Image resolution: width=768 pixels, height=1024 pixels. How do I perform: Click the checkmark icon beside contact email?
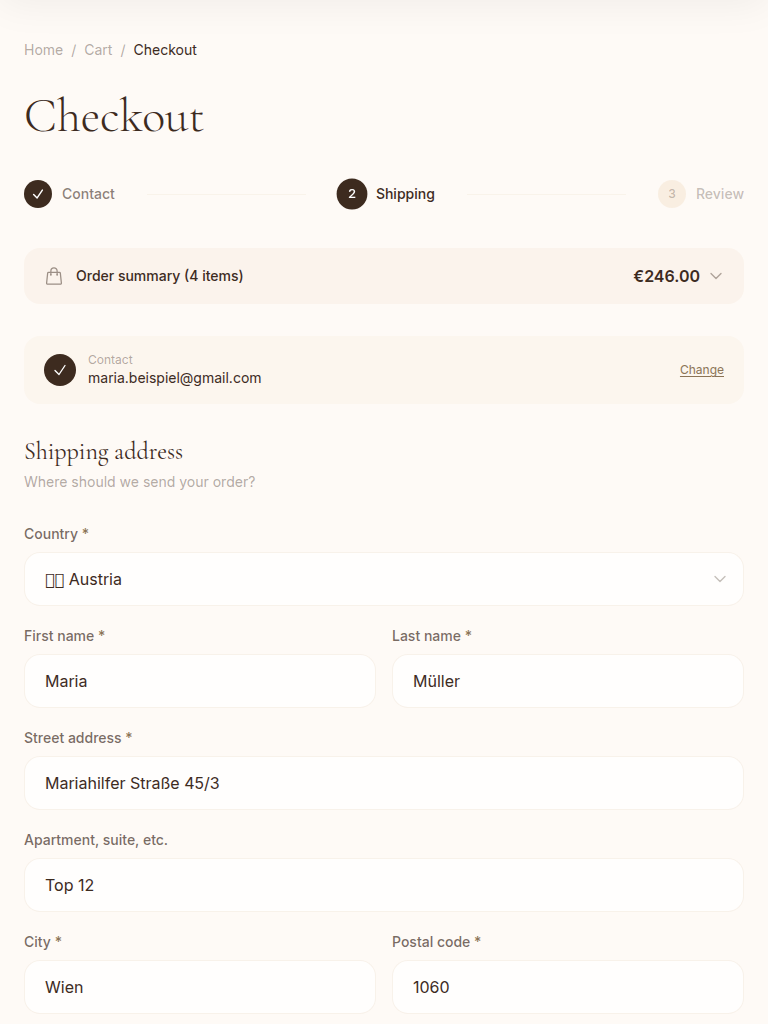click(x=60, y=370)
